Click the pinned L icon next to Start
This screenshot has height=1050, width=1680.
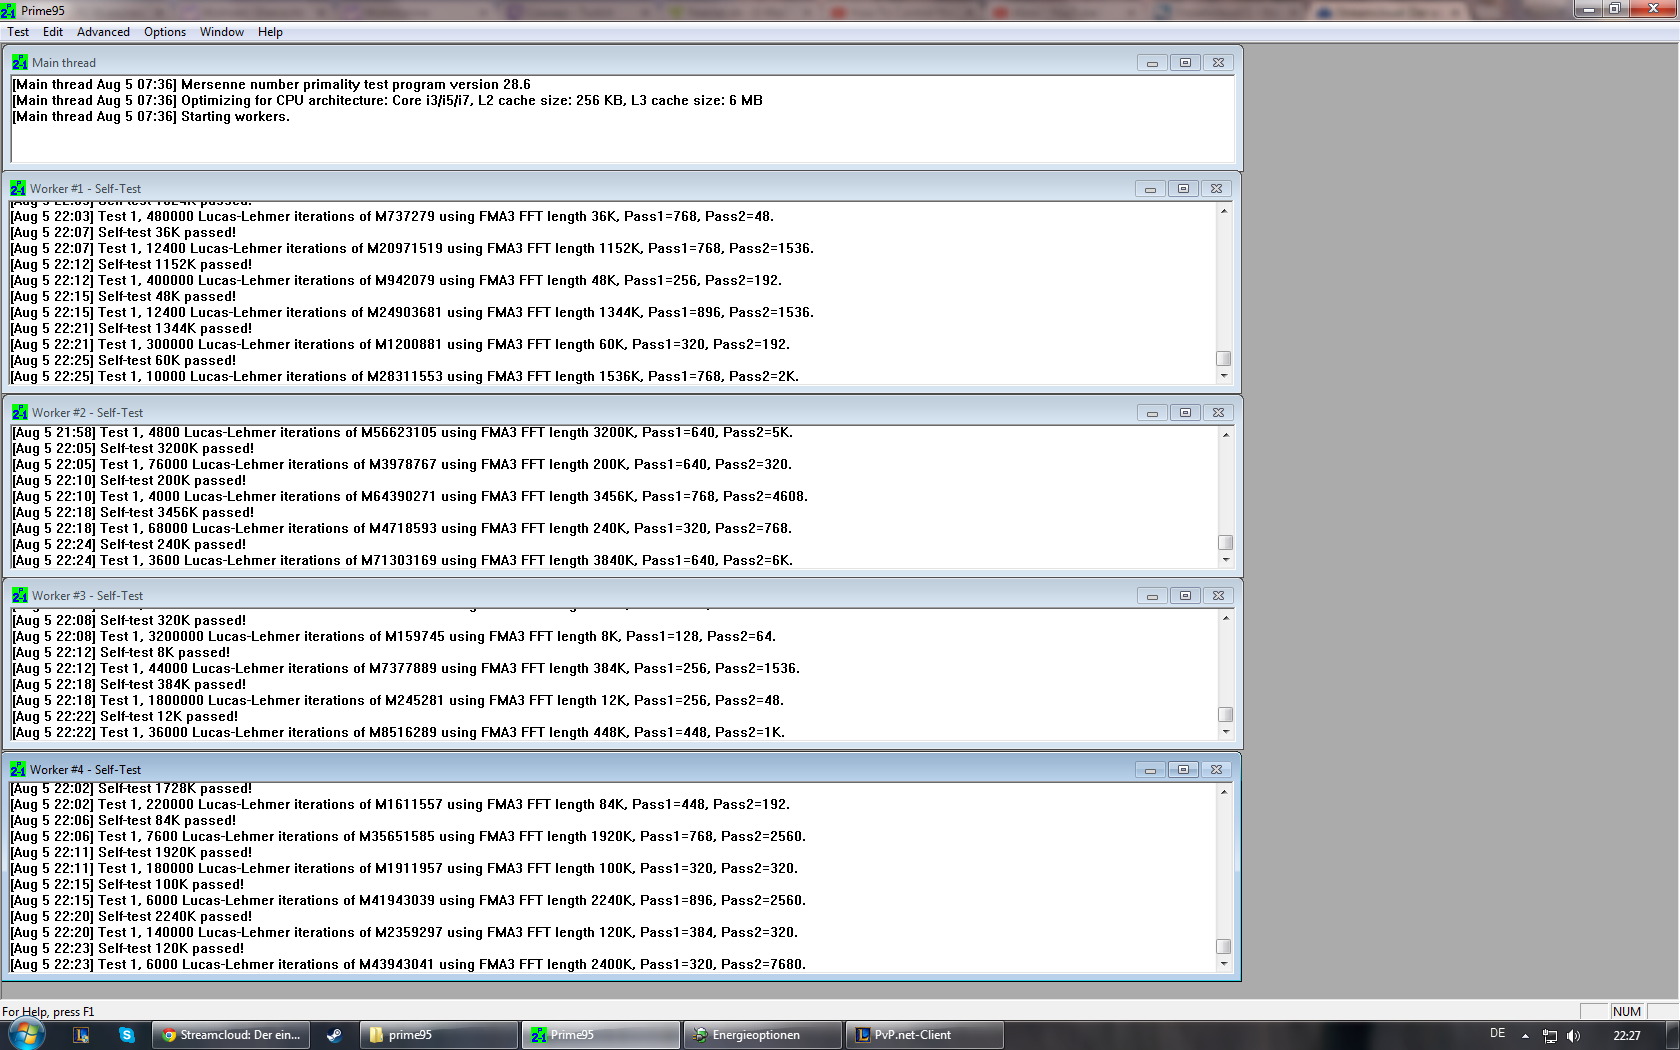click(x=81, y=1035)
